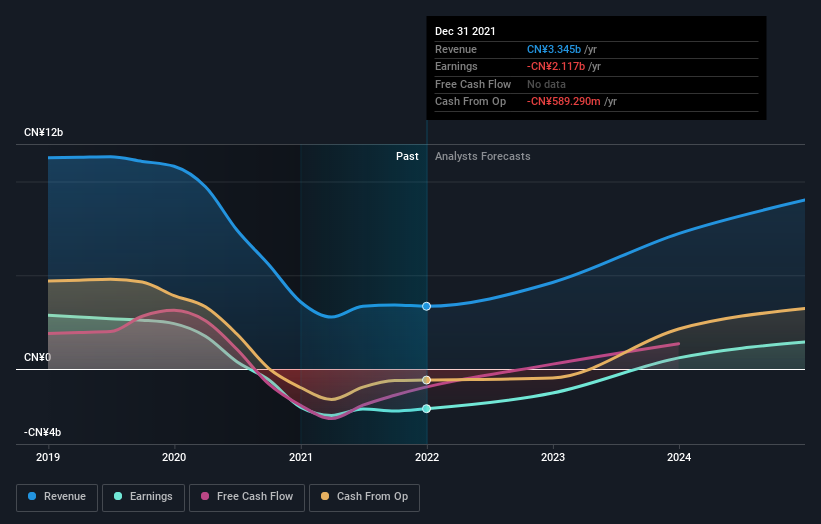
Task: Click the Cash From Op label in tooltip
Action: (x=470, y=102)
